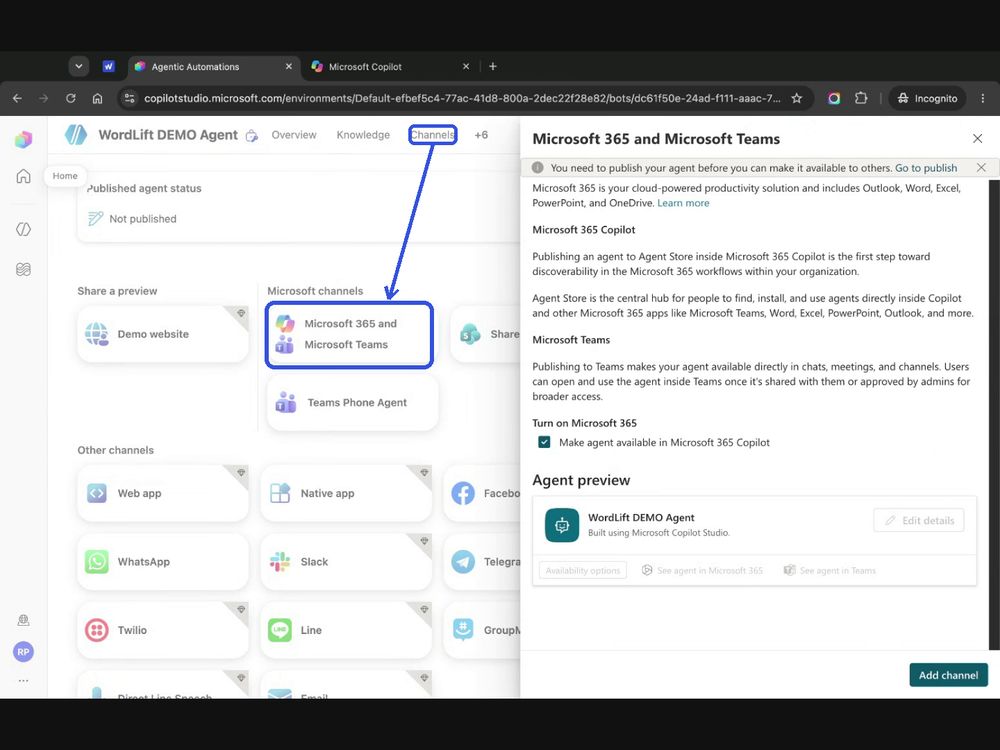The image size is (1000, 750).
Task: Switch to the Overview tab
Action: coord(294,135)
